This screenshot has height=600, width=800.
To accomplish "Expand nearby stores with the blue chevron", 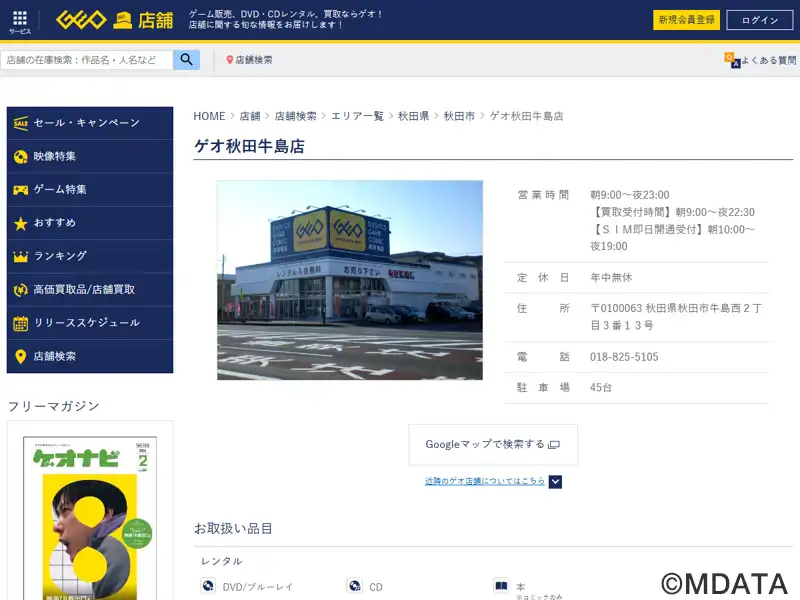I will [555, 482].
